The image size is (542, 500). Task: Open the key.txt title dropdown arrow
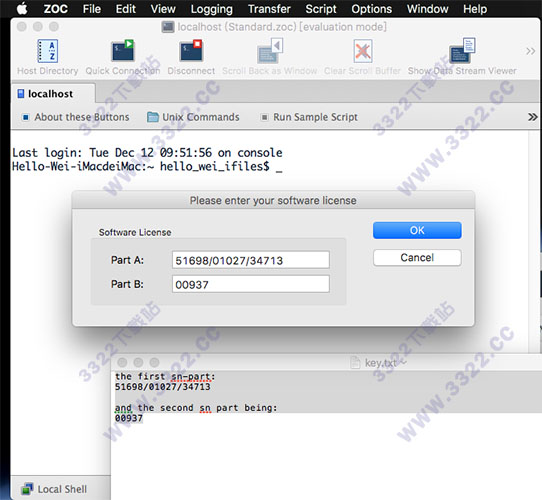click(404, 362)
